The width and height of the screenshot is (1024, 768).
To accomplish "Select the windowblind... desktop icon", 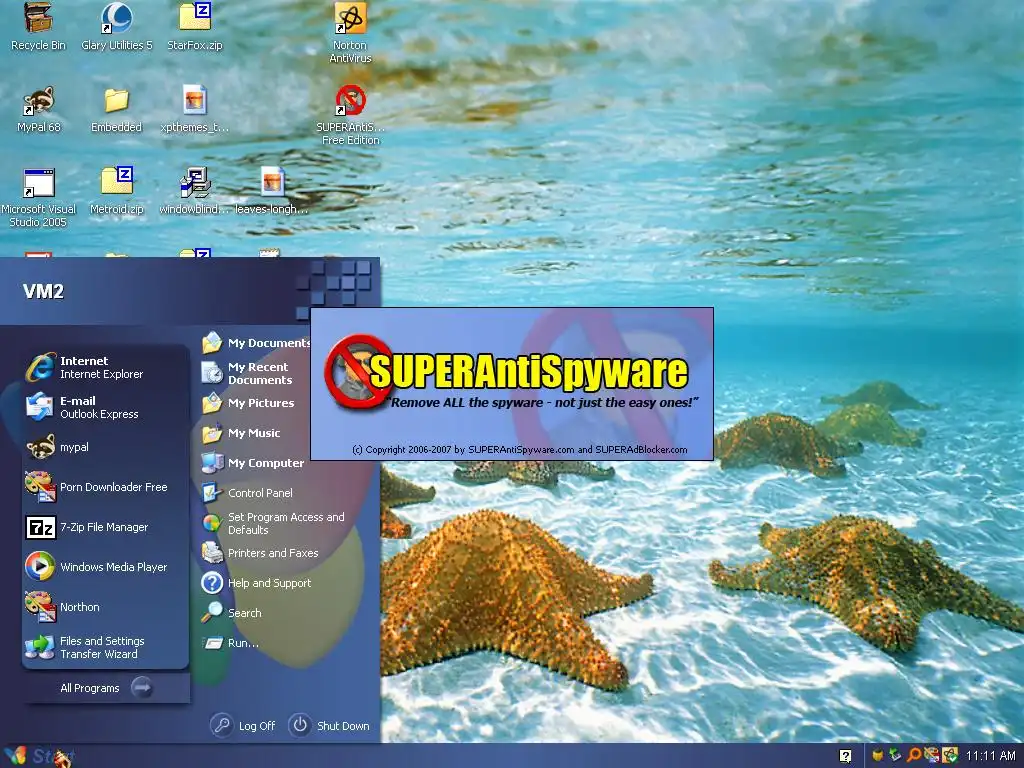I will click(195, 191).
